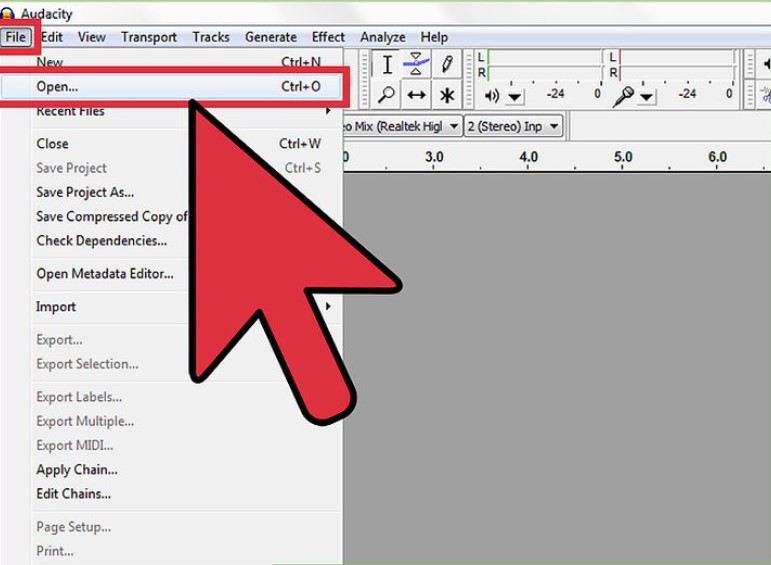Click the Audacity headphones title icon
The image size is (771, 565).
click(7, 13)
